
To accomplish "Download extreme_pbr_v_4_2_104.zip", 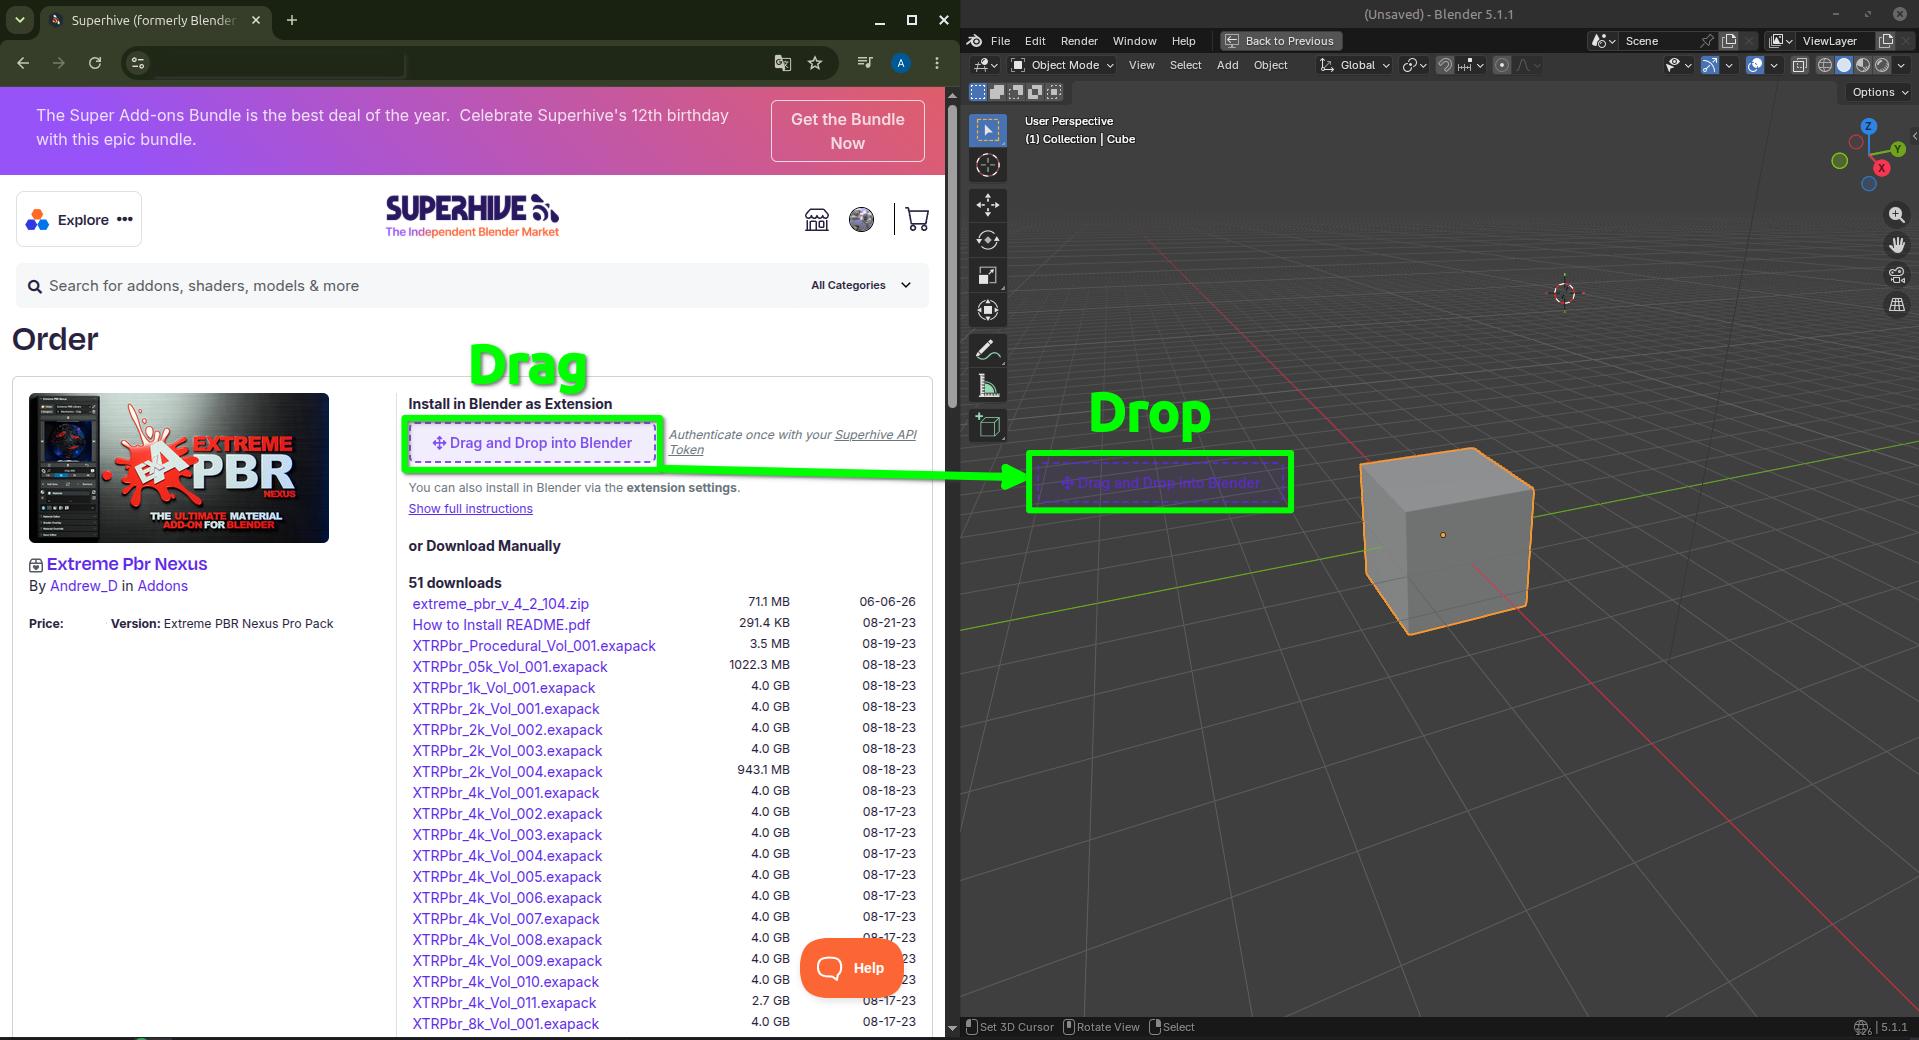I will click(x=500, y=603).
